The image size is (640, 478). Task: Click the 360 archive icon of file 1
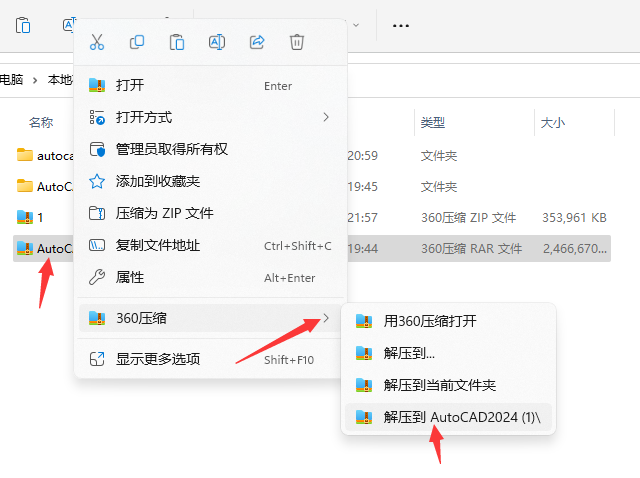click(x=25, y=217)
